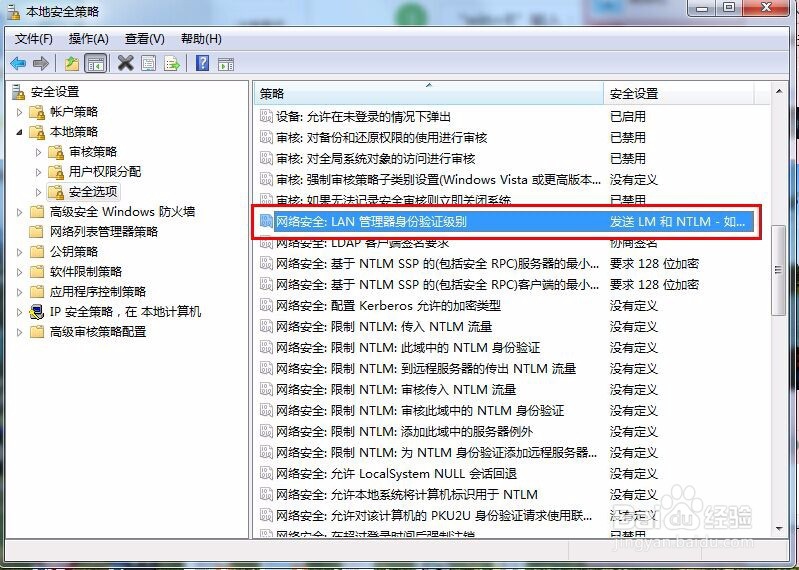
Task: Click 发送 LM 和 NTLM setting value
Action: [x=677, y=222]
